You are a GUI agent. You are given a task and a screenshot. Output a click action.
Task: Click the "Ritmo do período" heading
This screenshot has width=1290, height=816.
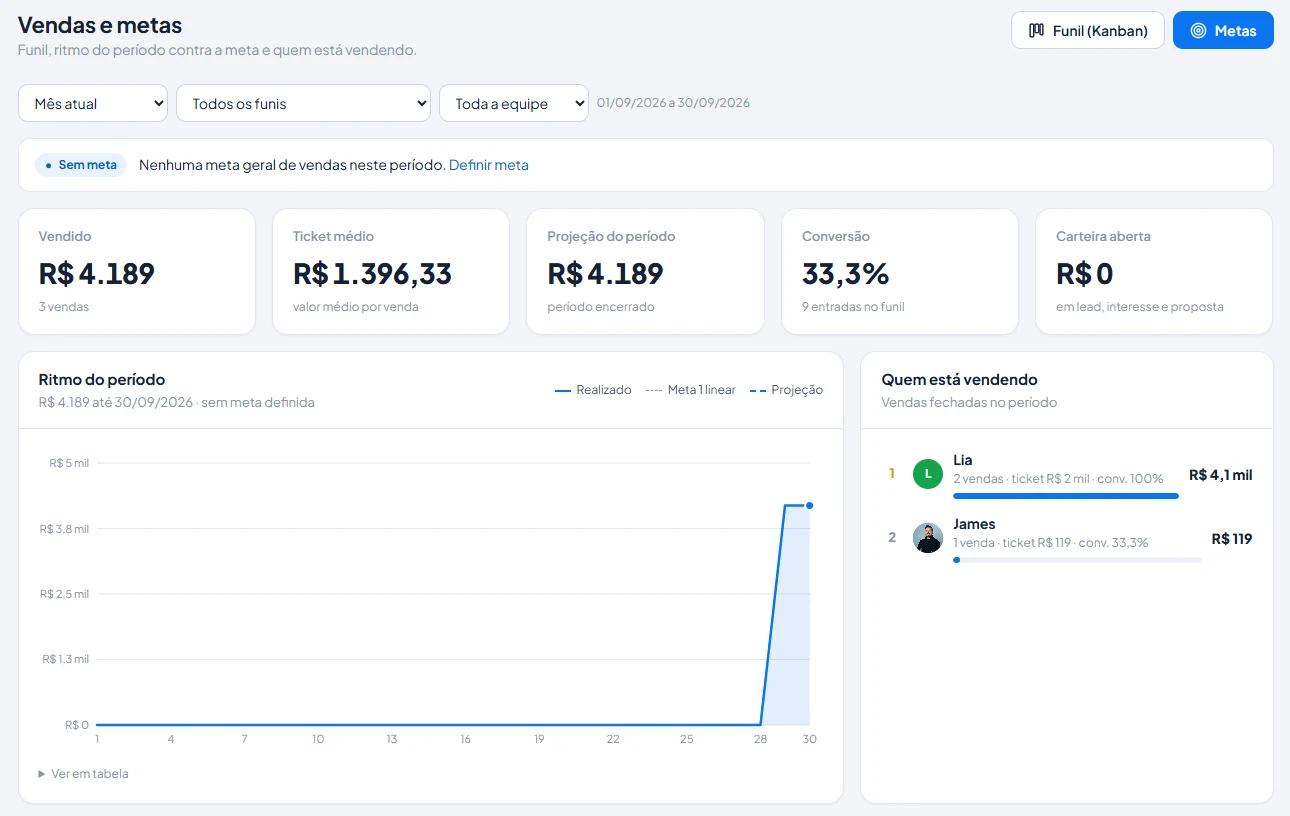coord(102,380)
